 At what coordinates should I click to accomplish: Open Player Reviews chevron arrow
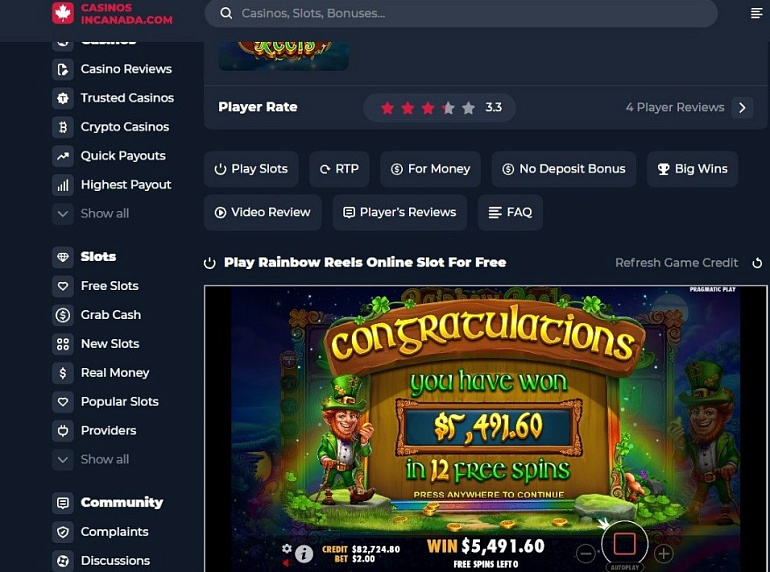[x=742, y=108]
